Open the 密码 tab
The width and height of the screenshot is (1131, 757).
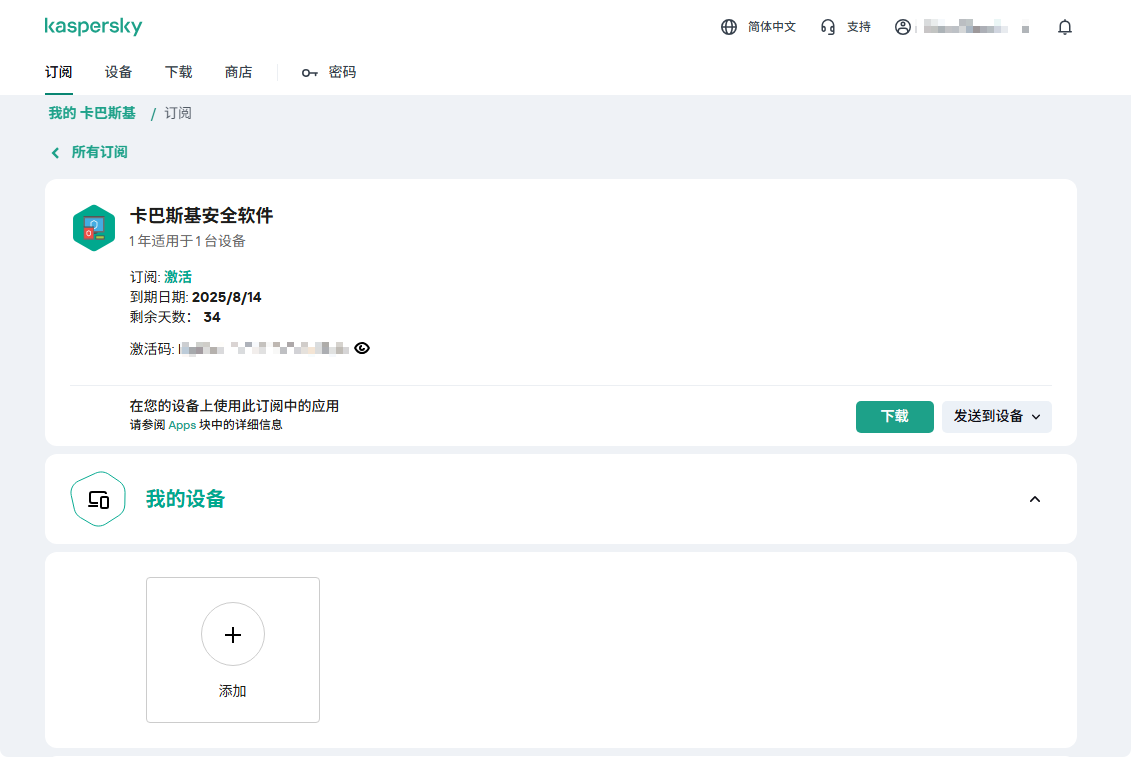click(x=342, y=72)
